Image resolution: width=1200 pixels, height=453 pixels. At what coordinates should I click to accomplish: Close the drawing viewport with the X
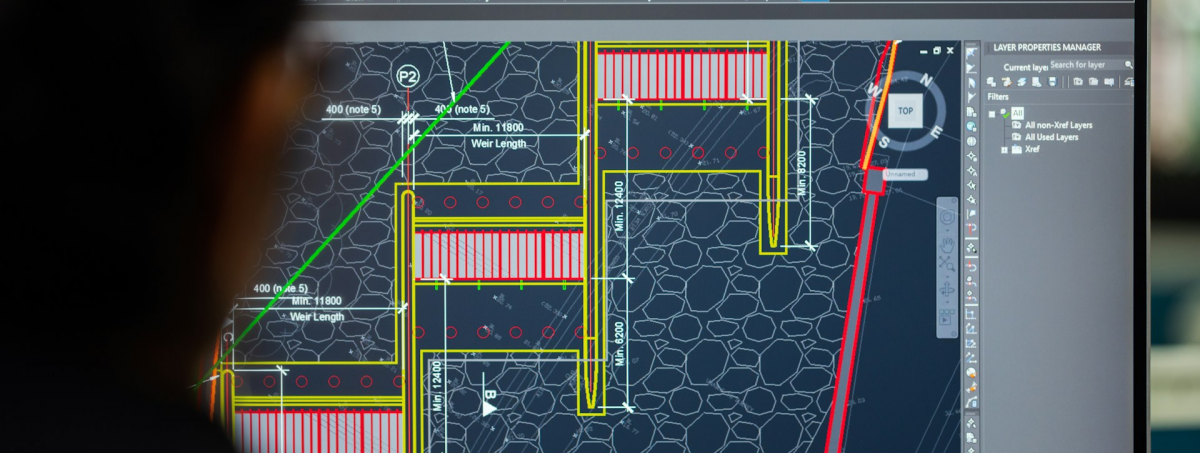point(950,50)
